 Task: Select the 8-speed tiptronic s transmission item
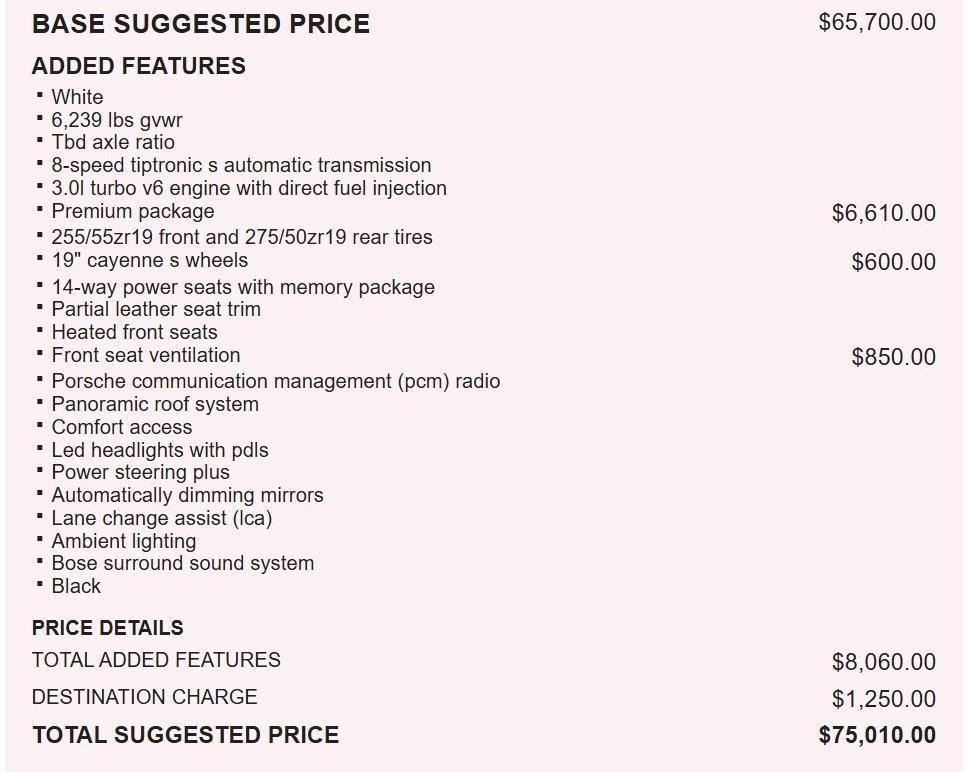[241, 165]
